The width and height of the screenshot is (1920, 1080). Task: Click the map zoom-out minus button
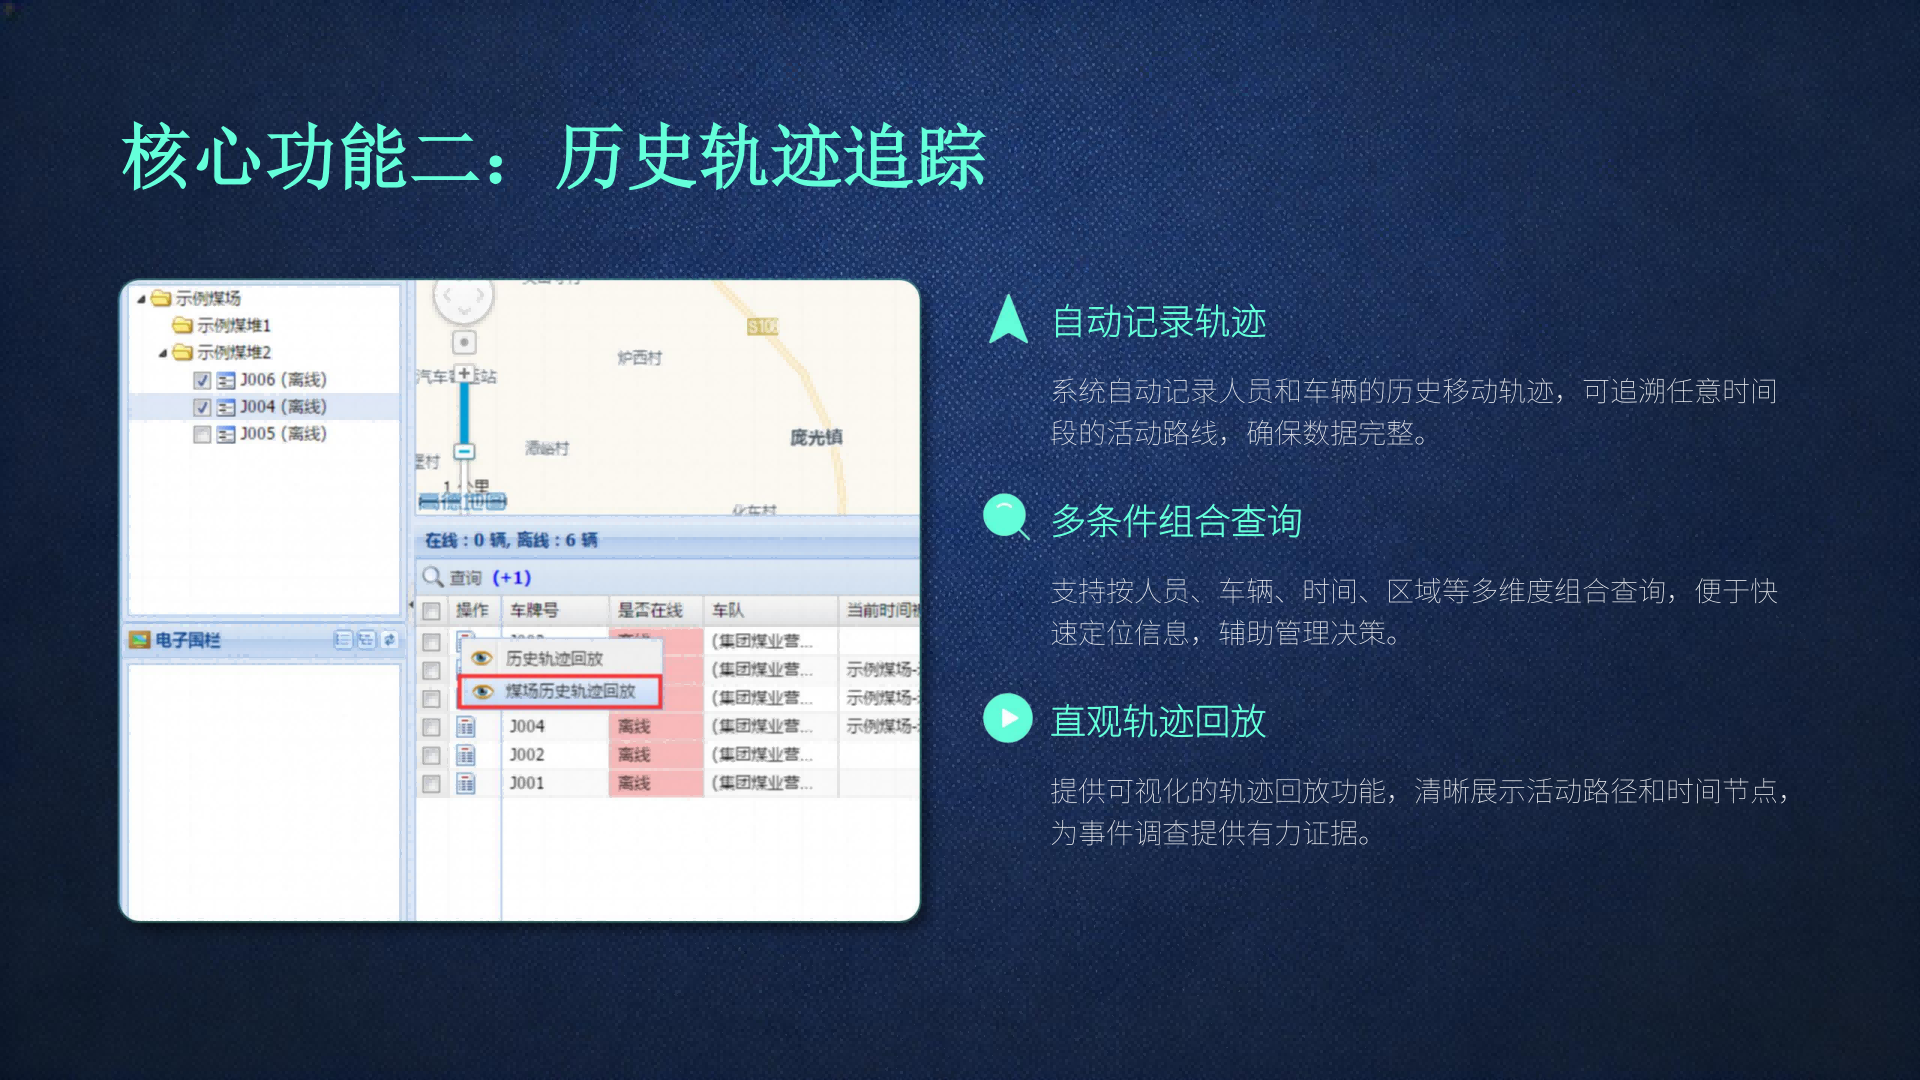pos(464,452)
